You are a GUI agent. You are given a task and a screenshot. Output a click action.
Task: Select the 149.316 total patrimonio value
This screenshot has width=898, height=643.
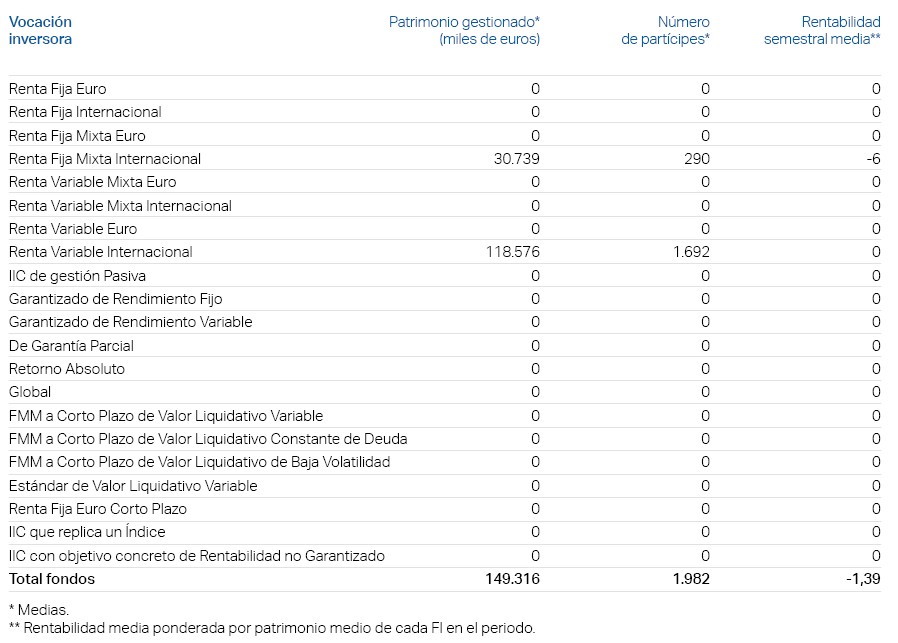point(512,579)
